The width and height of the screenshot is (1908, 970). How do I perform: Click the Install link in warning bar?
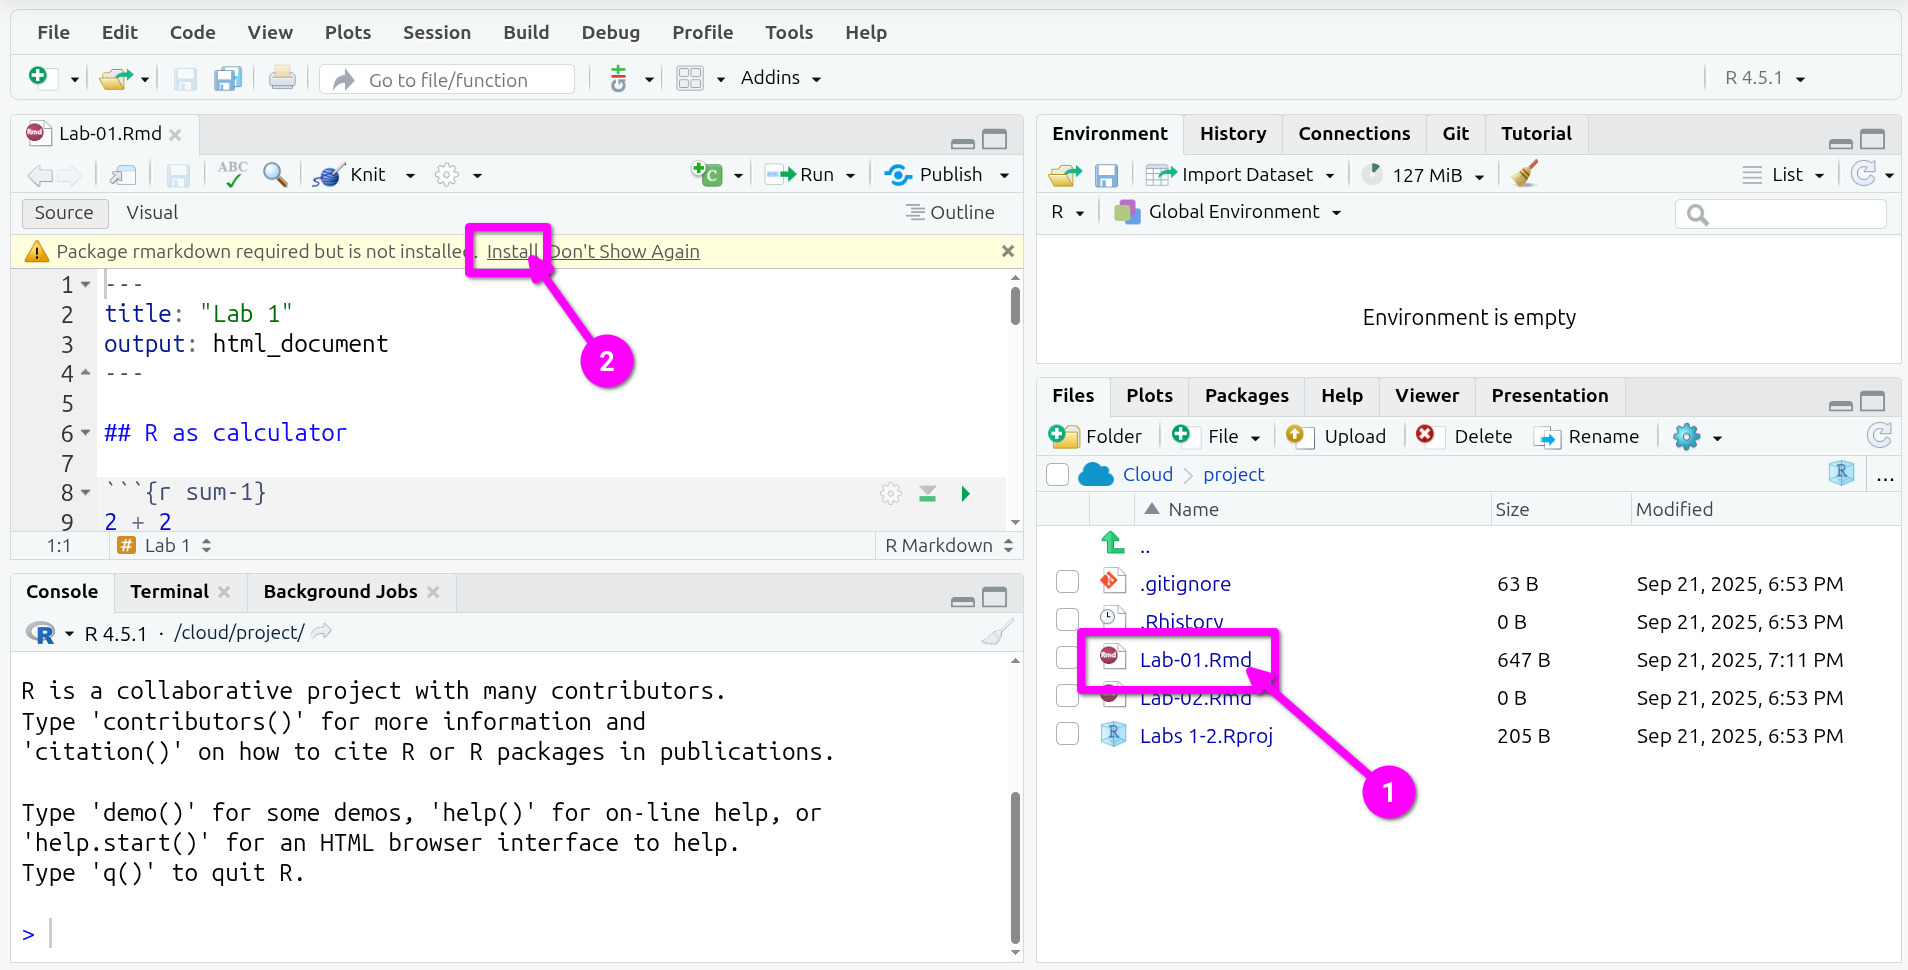point(511,252)
